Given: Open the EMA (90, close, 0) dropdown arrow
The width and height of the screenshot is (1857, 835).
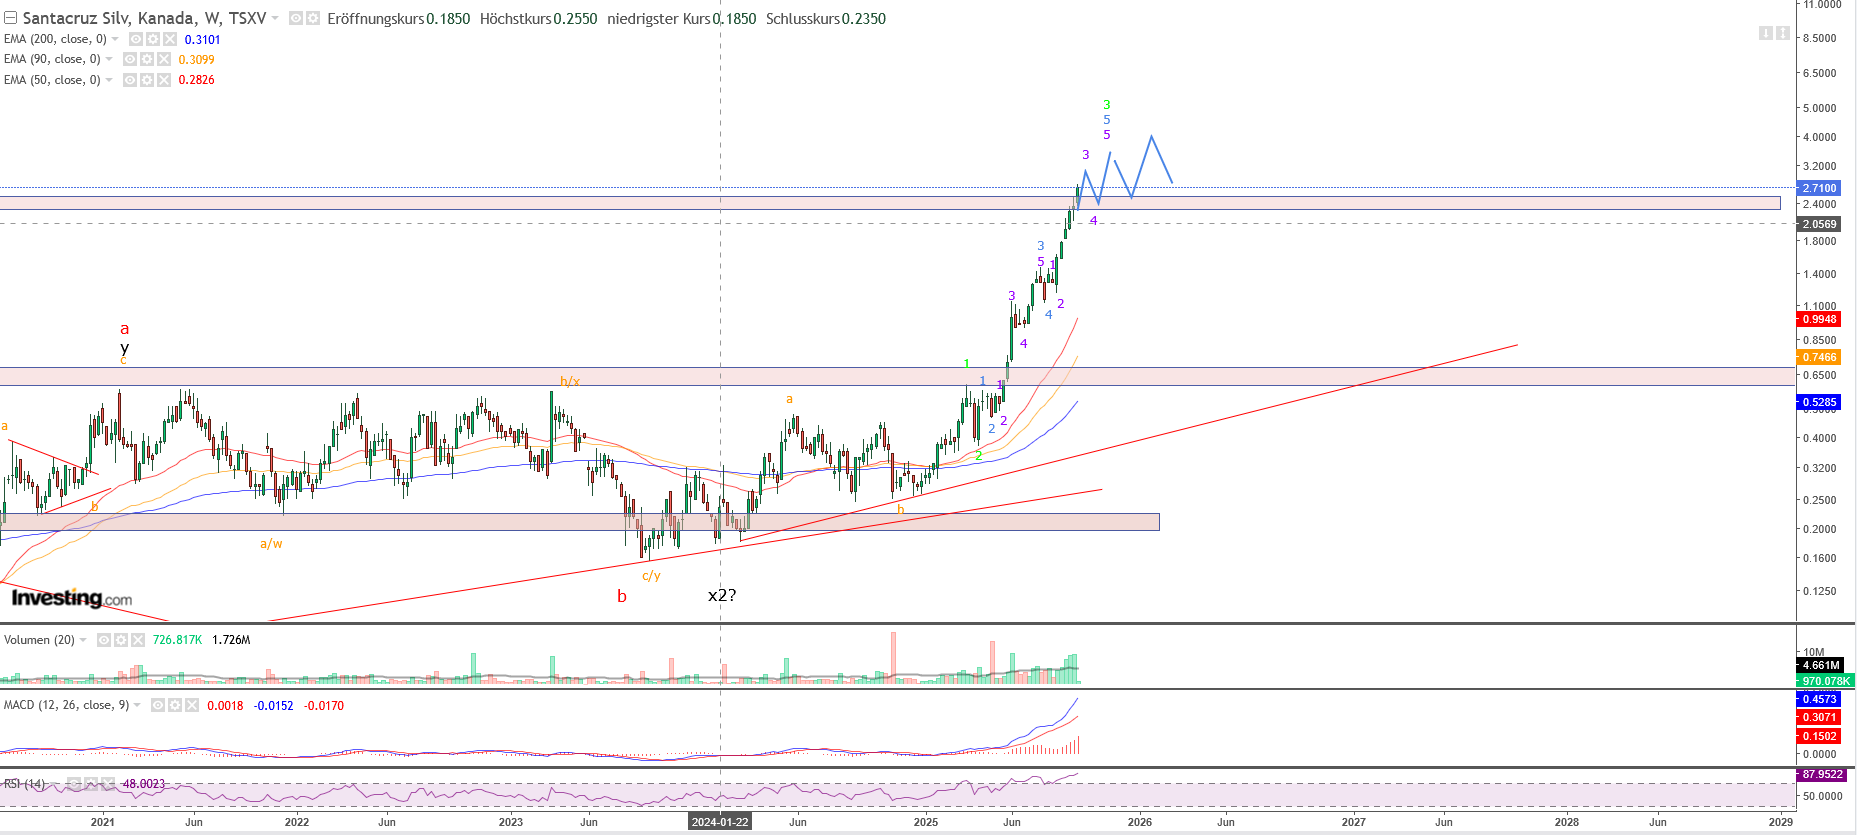Looking at the screenshot, I should coord(109,59).
